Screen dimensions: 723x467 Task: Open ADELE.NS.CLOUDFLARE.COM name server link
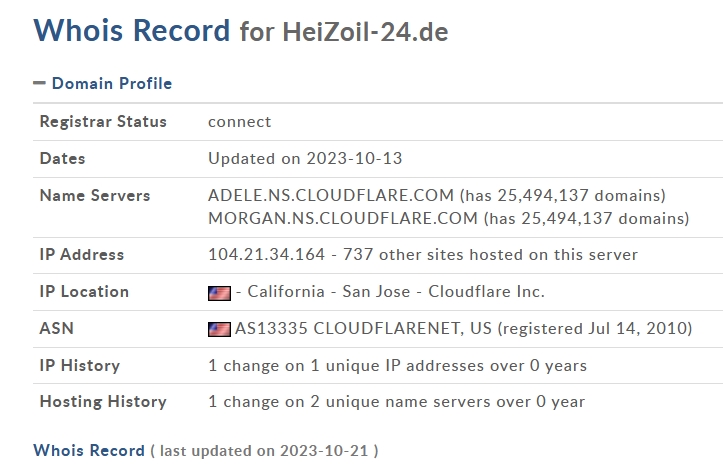(x=331, y=195)
